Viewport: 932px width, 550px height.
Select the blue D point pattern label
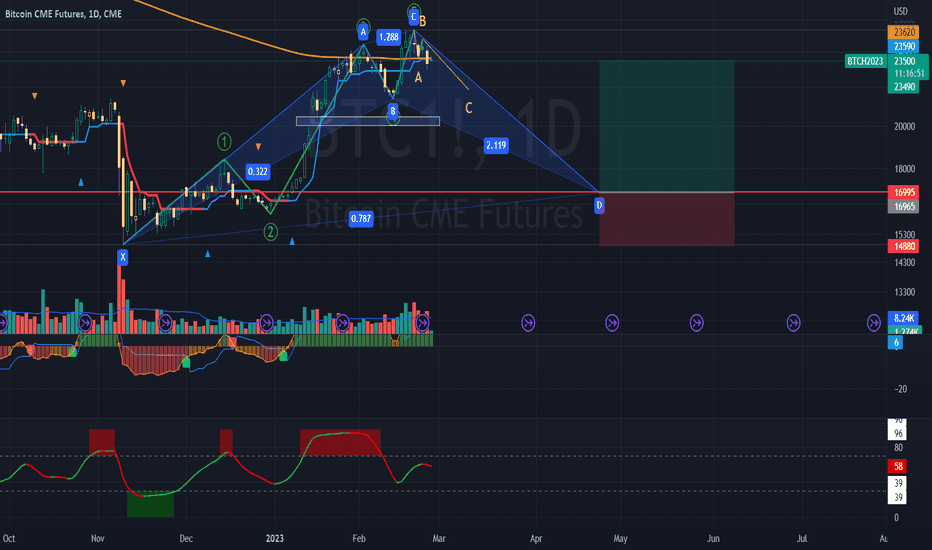pyautogui.click(x=599, y=206)
